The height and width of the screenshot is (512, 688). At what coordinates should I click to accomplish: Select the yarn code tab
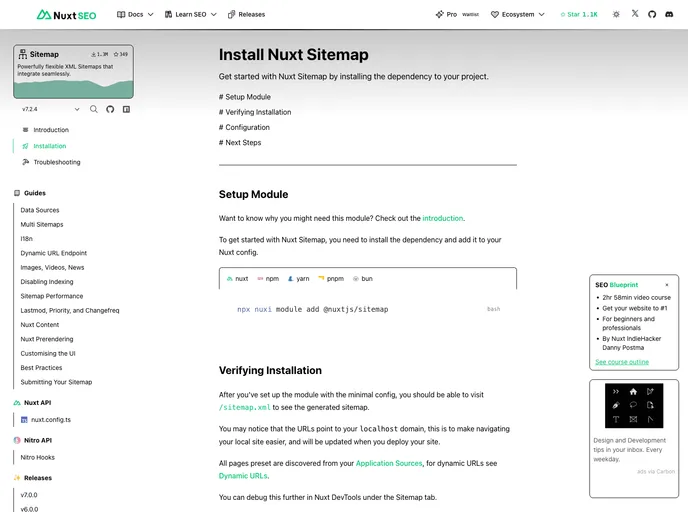point(298,279)
